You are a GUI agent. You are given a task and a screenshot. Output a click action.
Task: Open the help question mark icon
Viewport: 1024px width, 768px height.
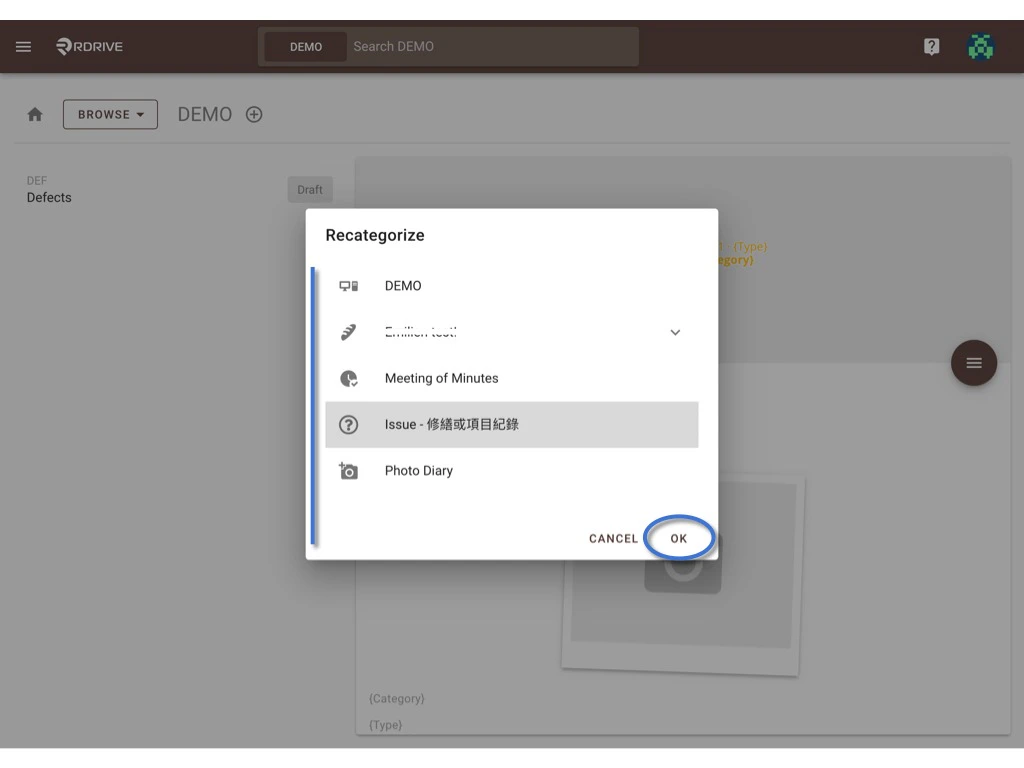[931, 46]
